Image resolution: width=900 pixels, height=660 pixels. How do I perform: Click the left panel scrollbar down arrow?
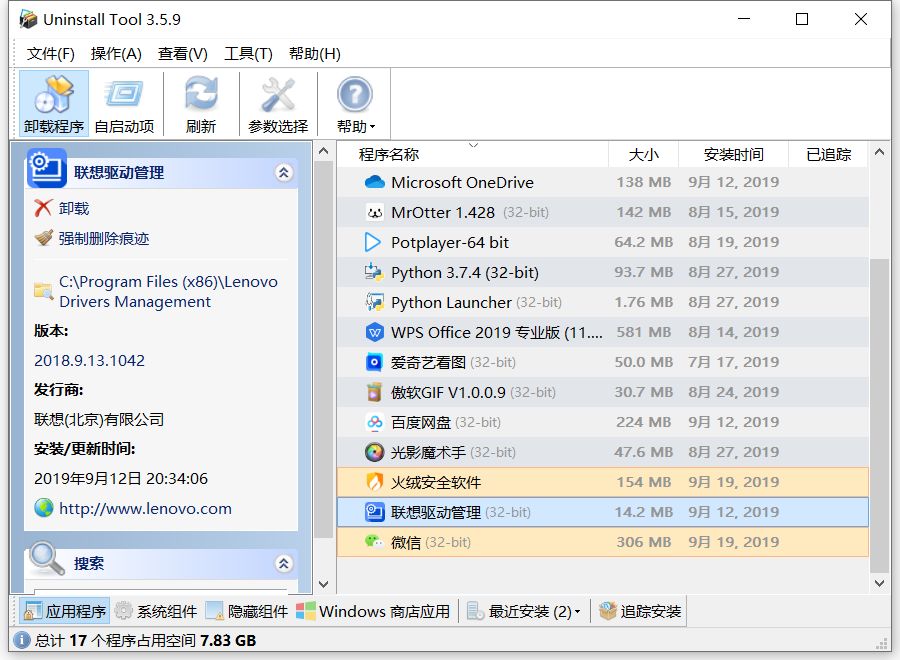coord(324,584)
